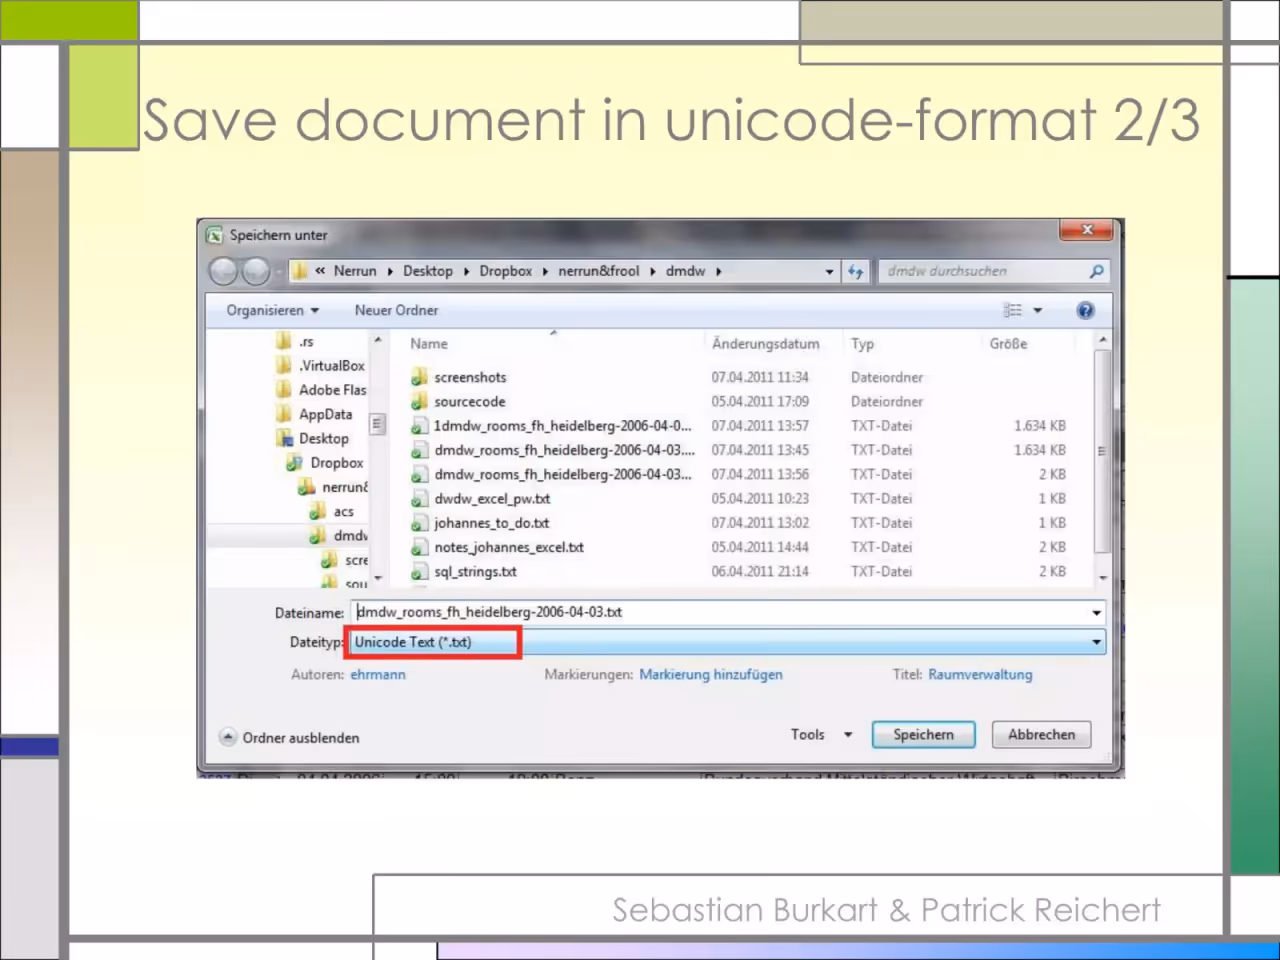This screenshot has height=960, width=1280.
Task: Click the Speichern button
Action: (x=923, y=734)
